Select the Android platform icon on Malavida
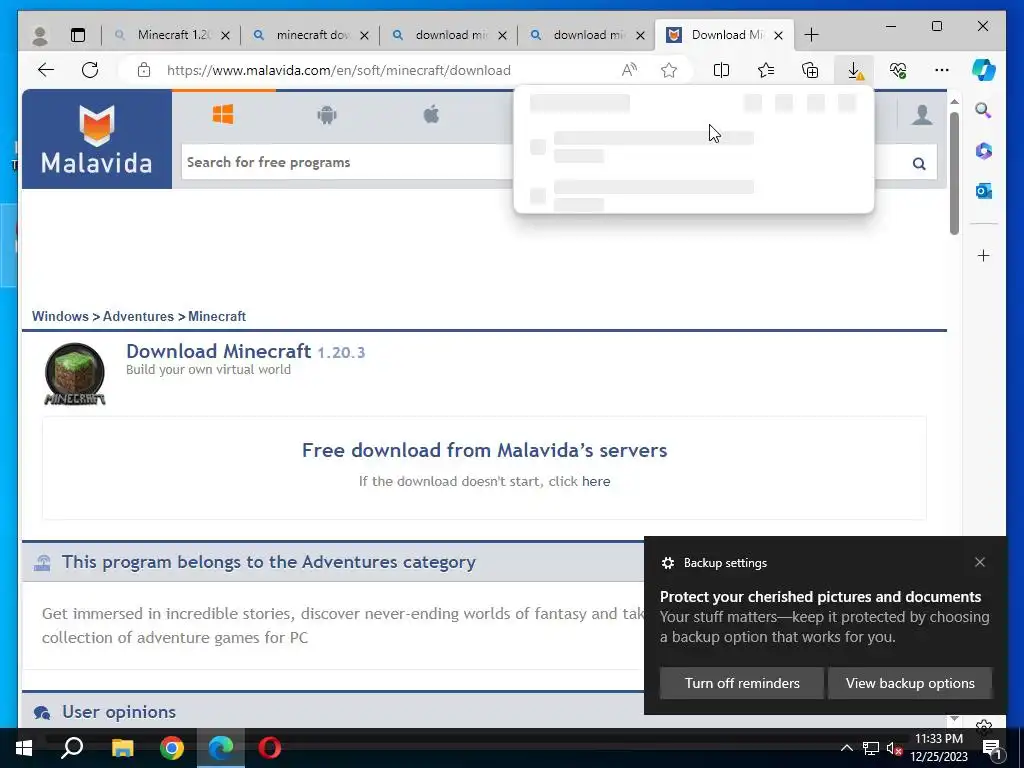This screenshot has width=1024, height=768. click(x=327, y=116)
